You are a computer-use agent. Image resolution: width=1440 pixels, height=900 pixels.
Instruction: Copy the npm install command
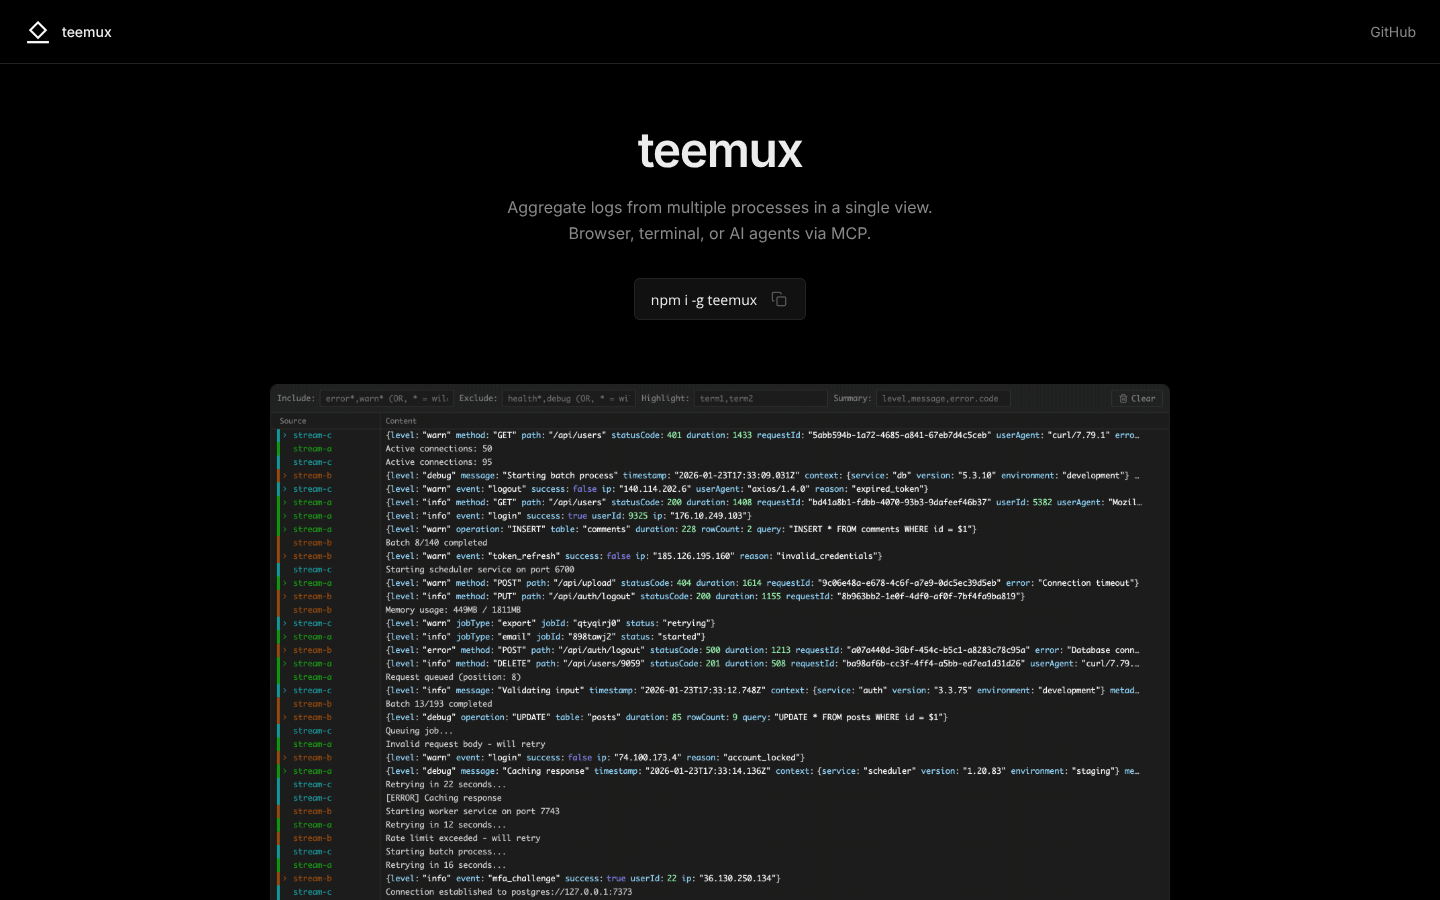pos(779,300)
